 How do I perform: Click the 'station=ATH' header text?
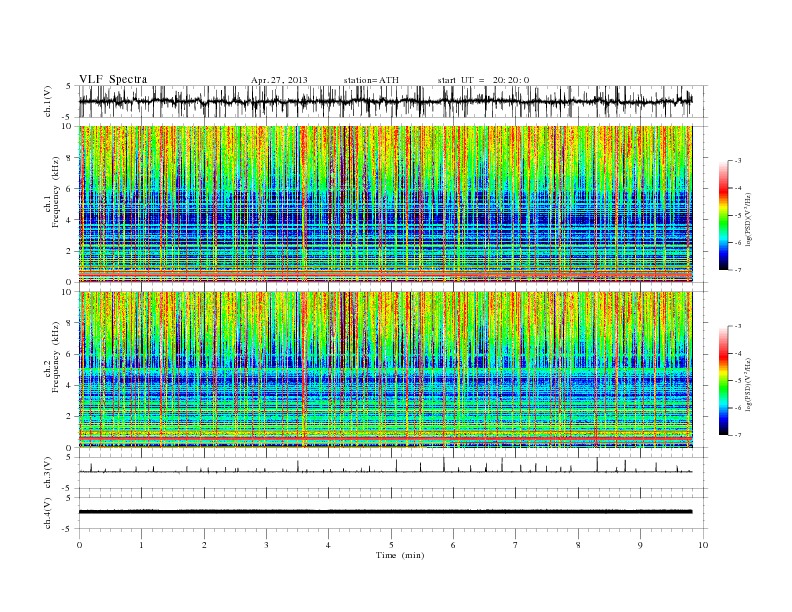[371, 80]
